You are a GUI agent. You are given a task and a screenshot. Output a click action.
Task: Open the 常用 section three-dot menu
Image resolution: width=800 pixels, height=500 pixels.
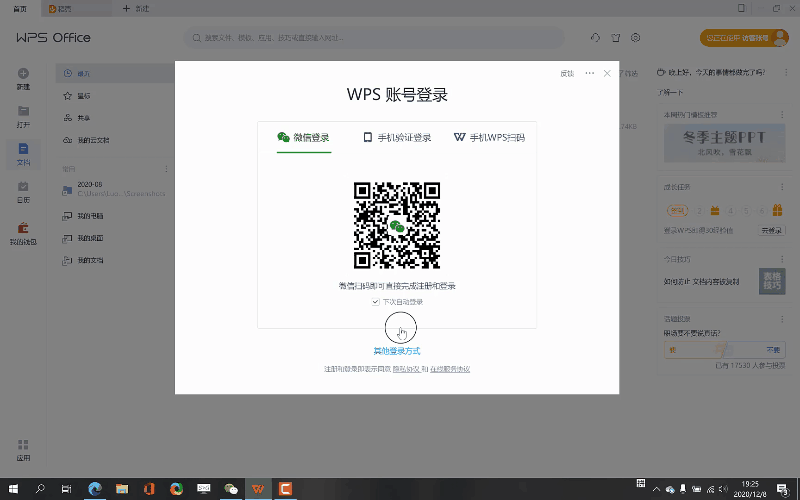pyautogui.click(x=166, y=169)
